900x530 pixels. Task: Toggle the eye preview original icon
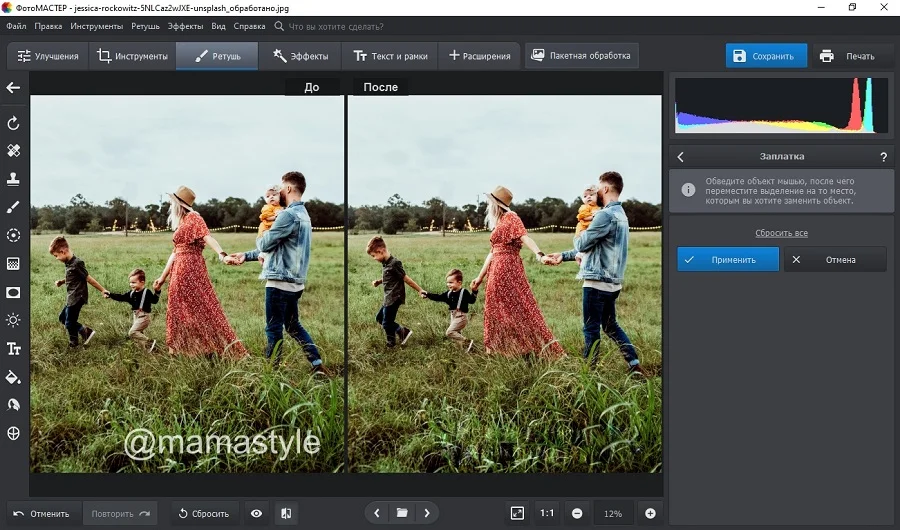click(257, 513)
